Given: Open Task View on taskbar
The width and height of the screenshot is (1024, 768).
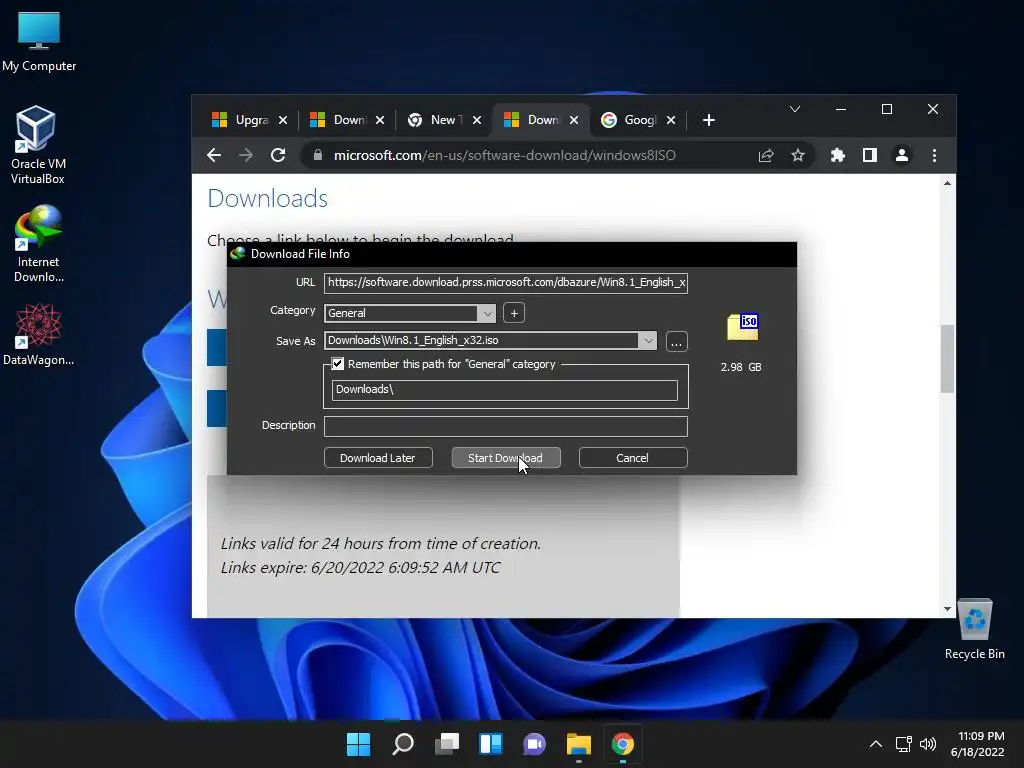Looking at the screenshot, I should [447, 744].
